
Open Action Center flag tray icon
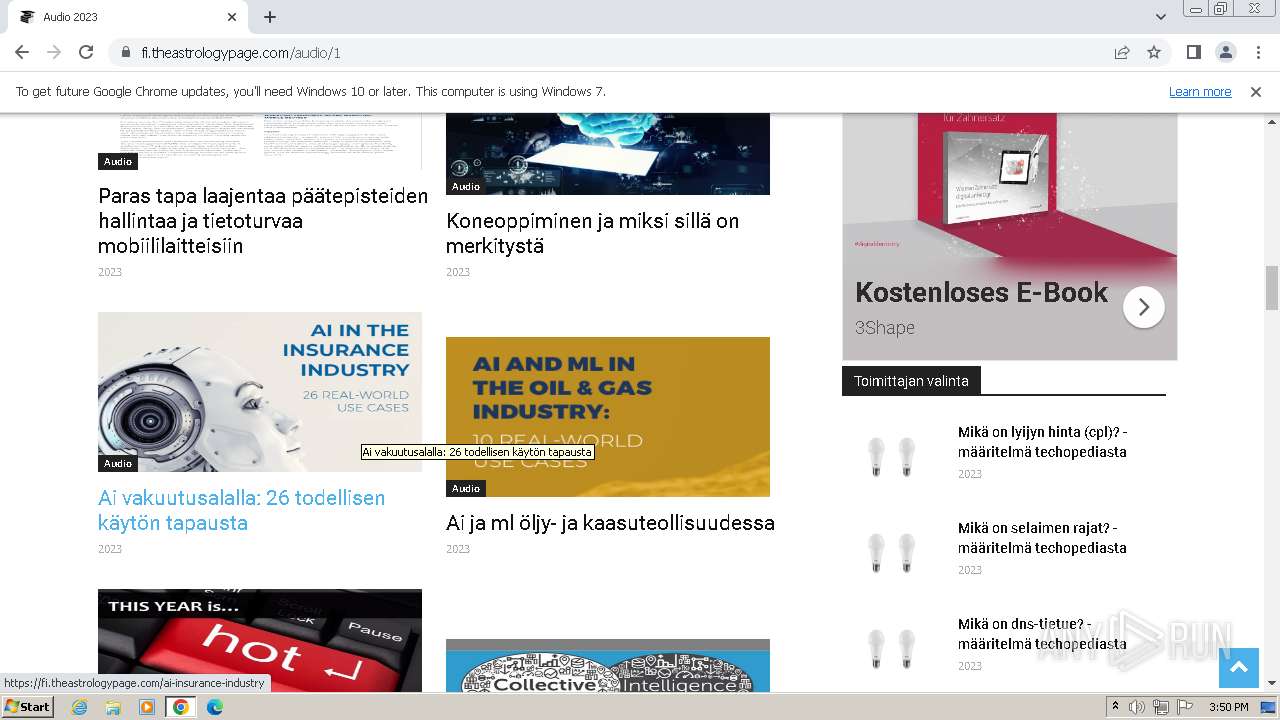point(1185,707)
